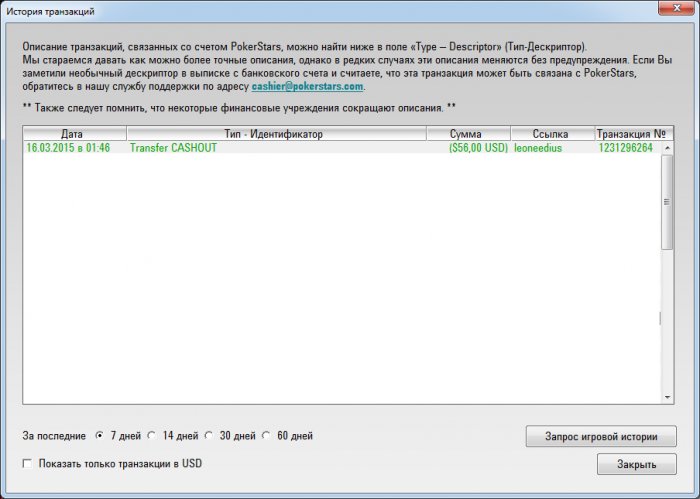Click the amount ($56,00 USD)

tap(479, 148)
